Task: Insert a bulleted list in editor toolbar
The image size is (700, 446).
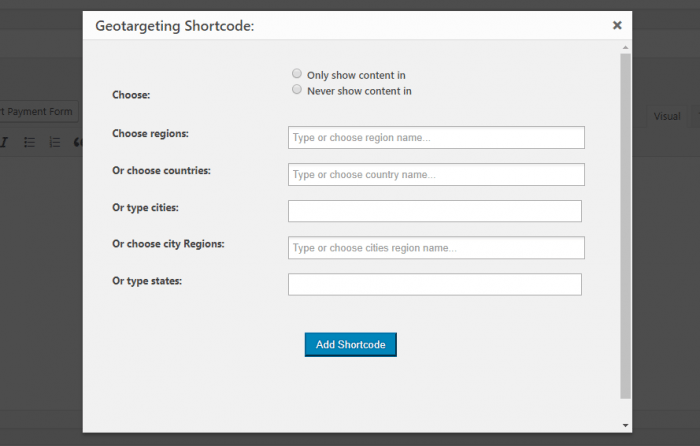Action: pos(29,142)
